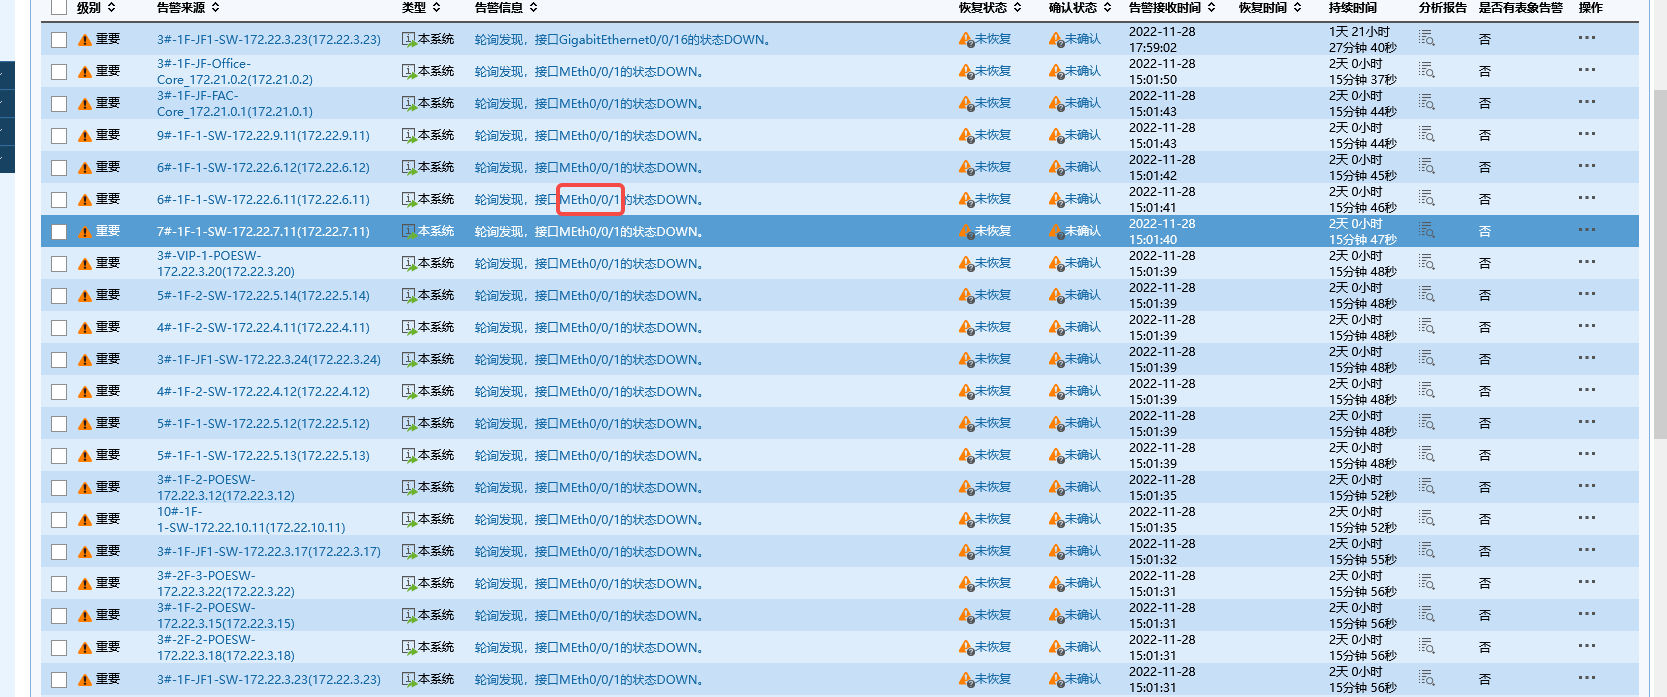
Task: Sort by 类型 column arrows
Action: coord(436,7)
